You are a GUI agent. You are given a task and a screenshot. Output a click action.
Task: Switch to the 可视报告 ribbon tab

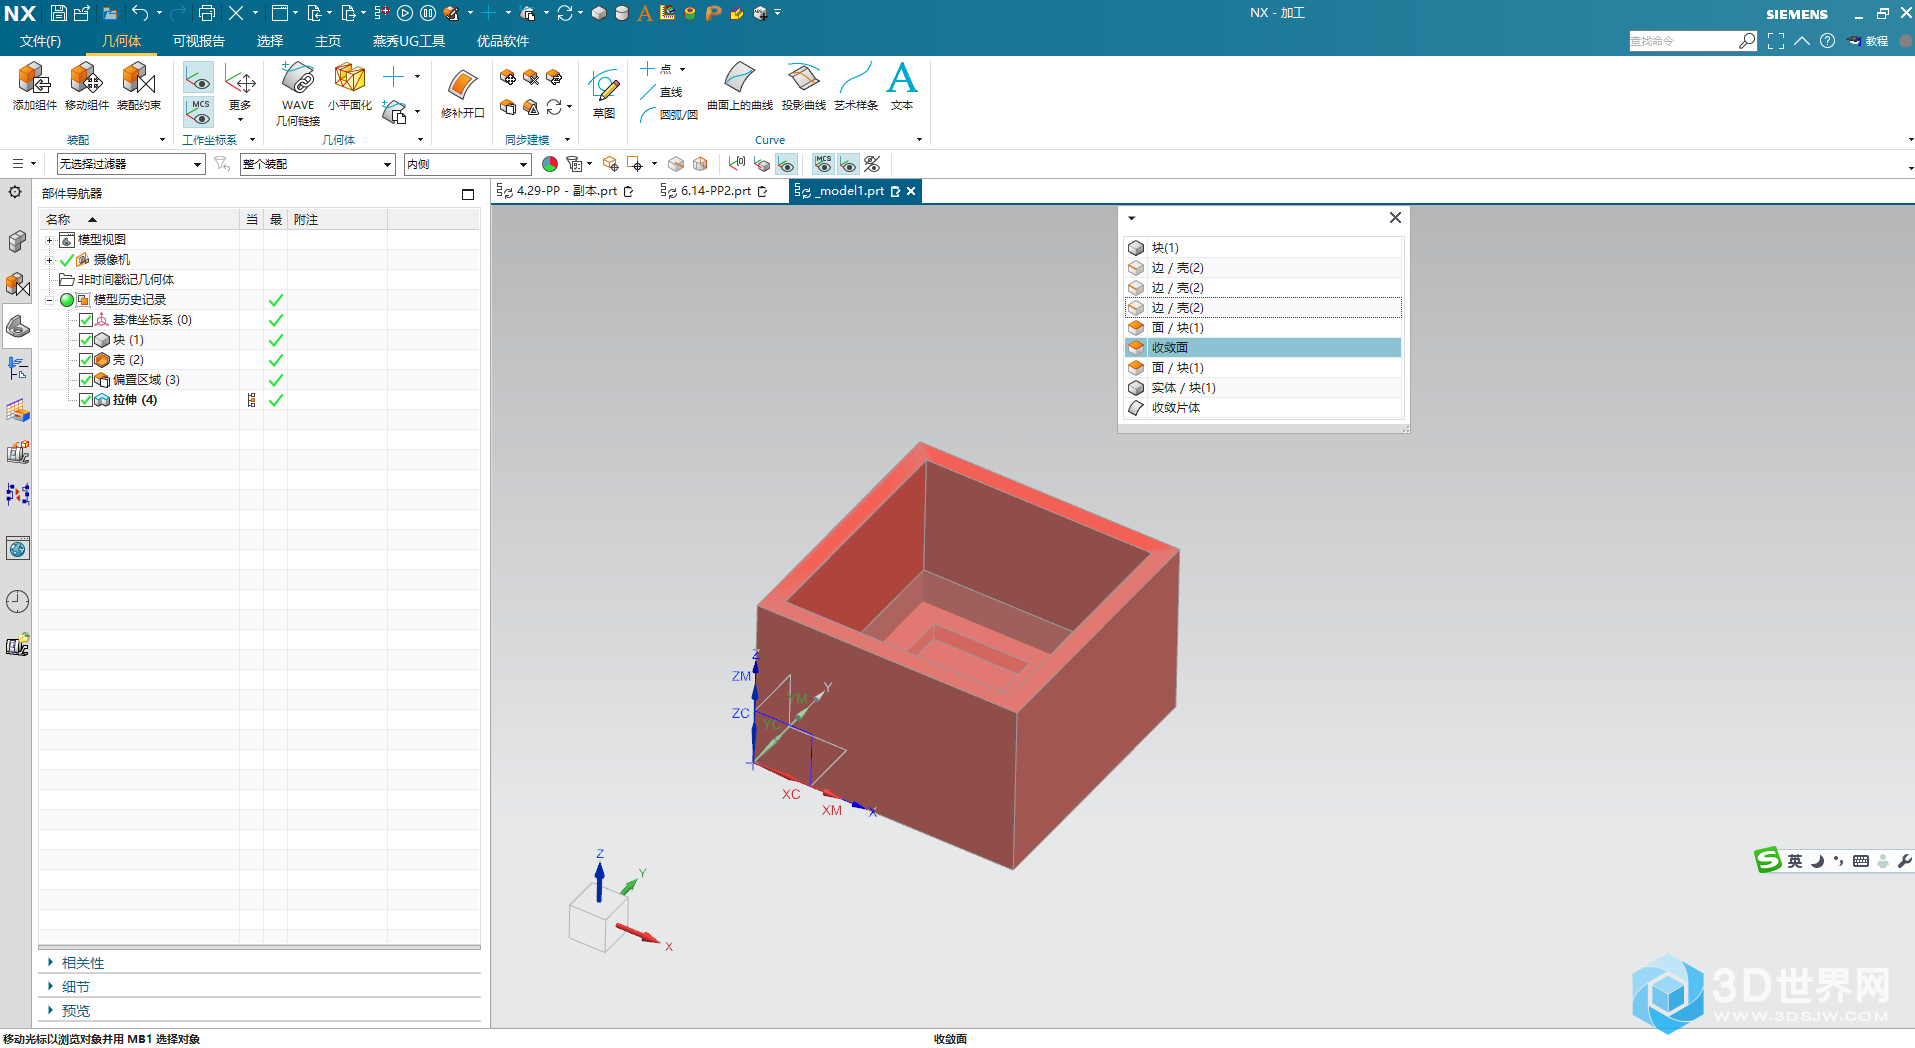[x=199, y=41]
